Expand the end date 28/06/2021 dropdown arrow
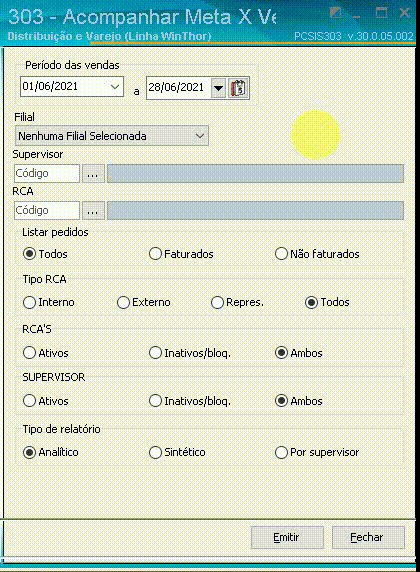The width and height of the screenshot is (420, 572). [x=218, y=88]
